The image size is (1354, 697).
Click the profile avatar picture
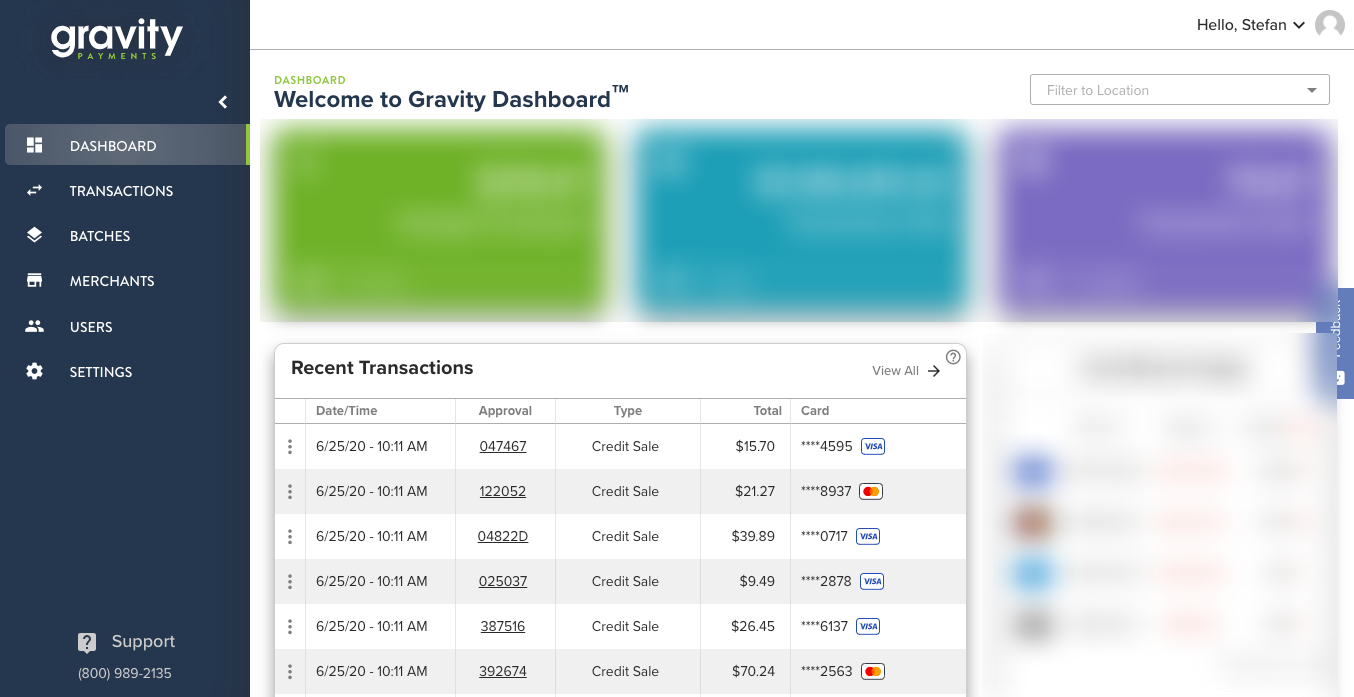1329,25
